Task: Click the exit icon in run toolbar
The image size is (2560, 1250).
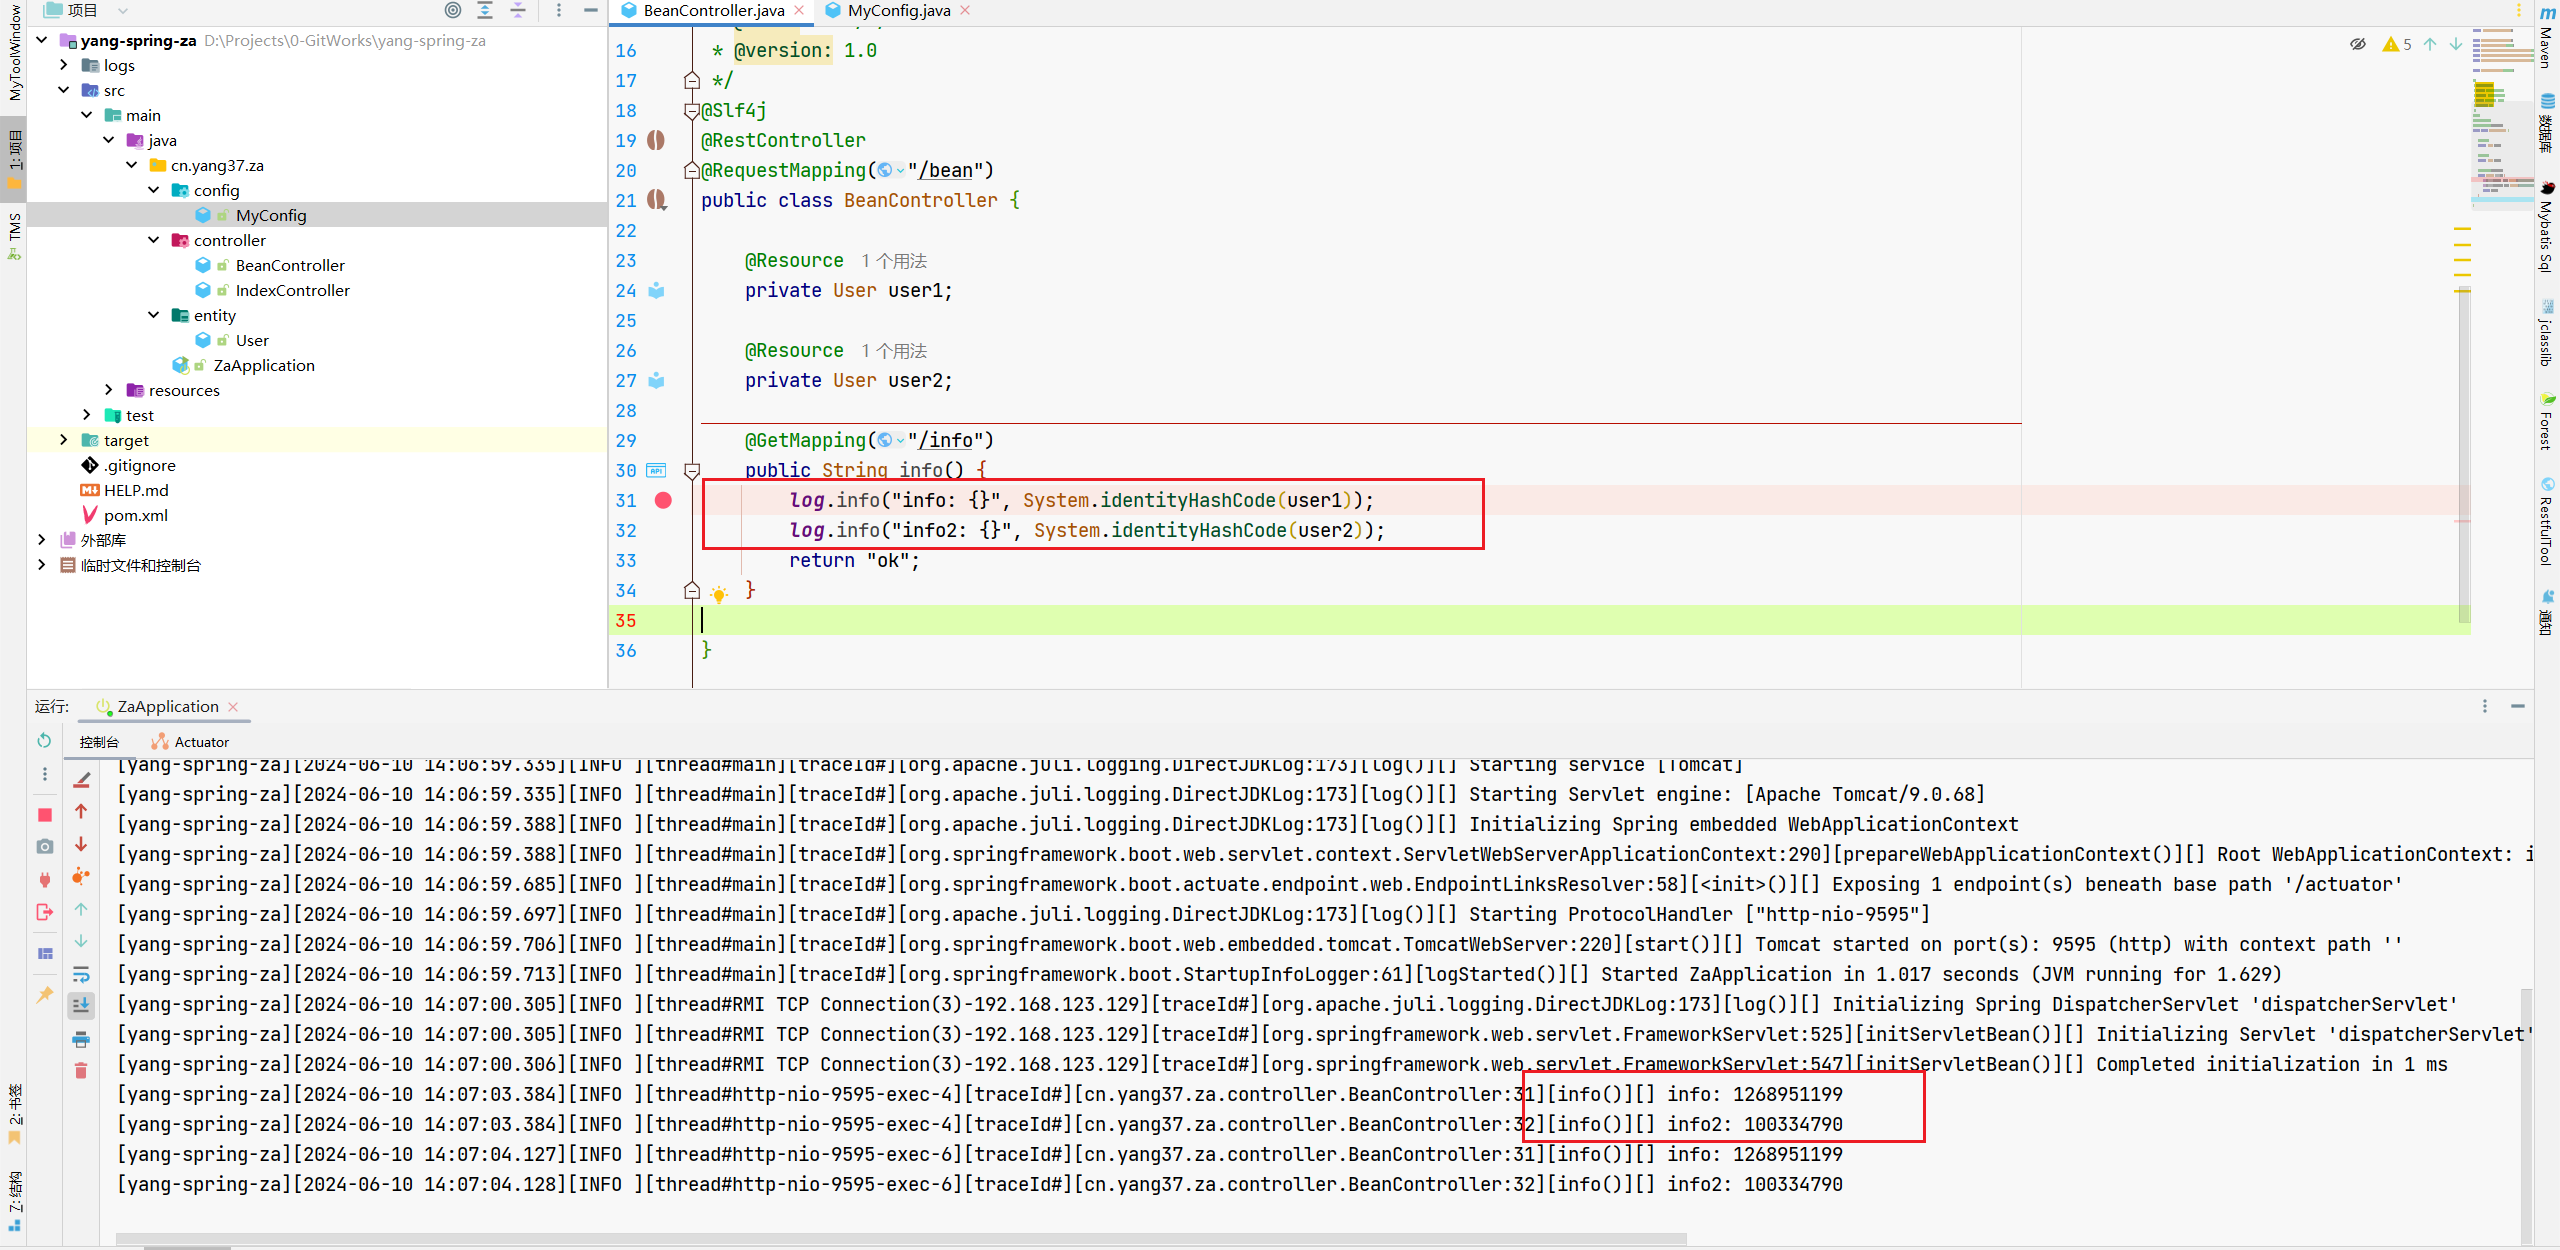Action: click(45, 912)
